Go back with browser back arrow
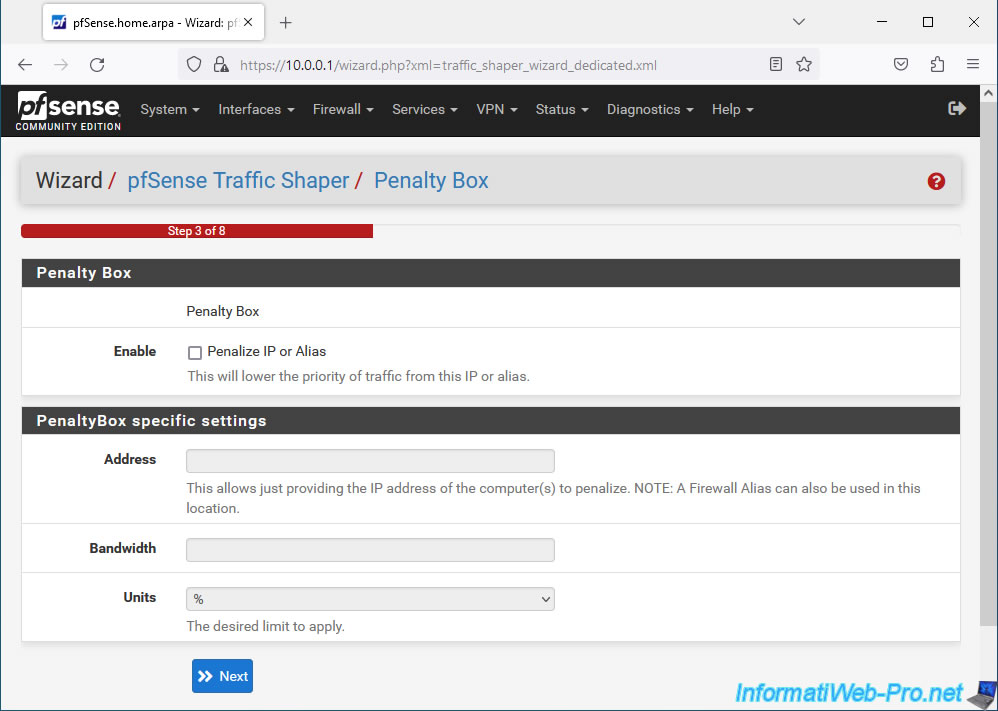The width and height of the screenshot is (998, 711). (x=25, y=65)
